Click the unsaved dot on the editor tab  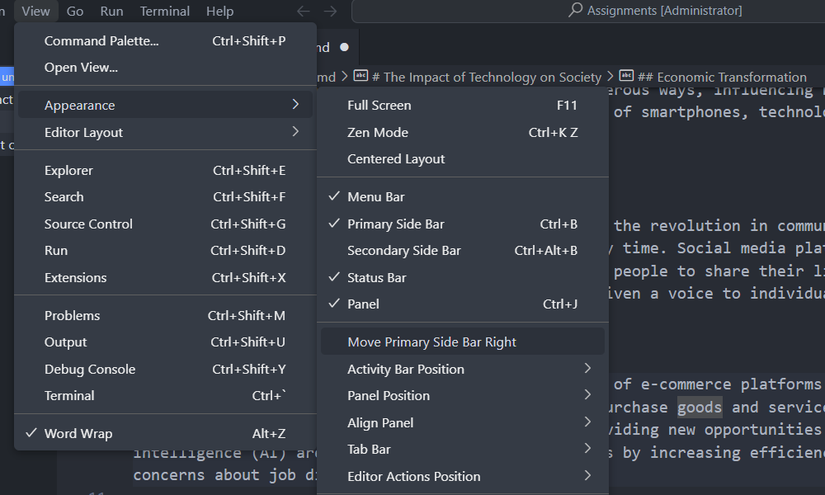tap(345, 47)
